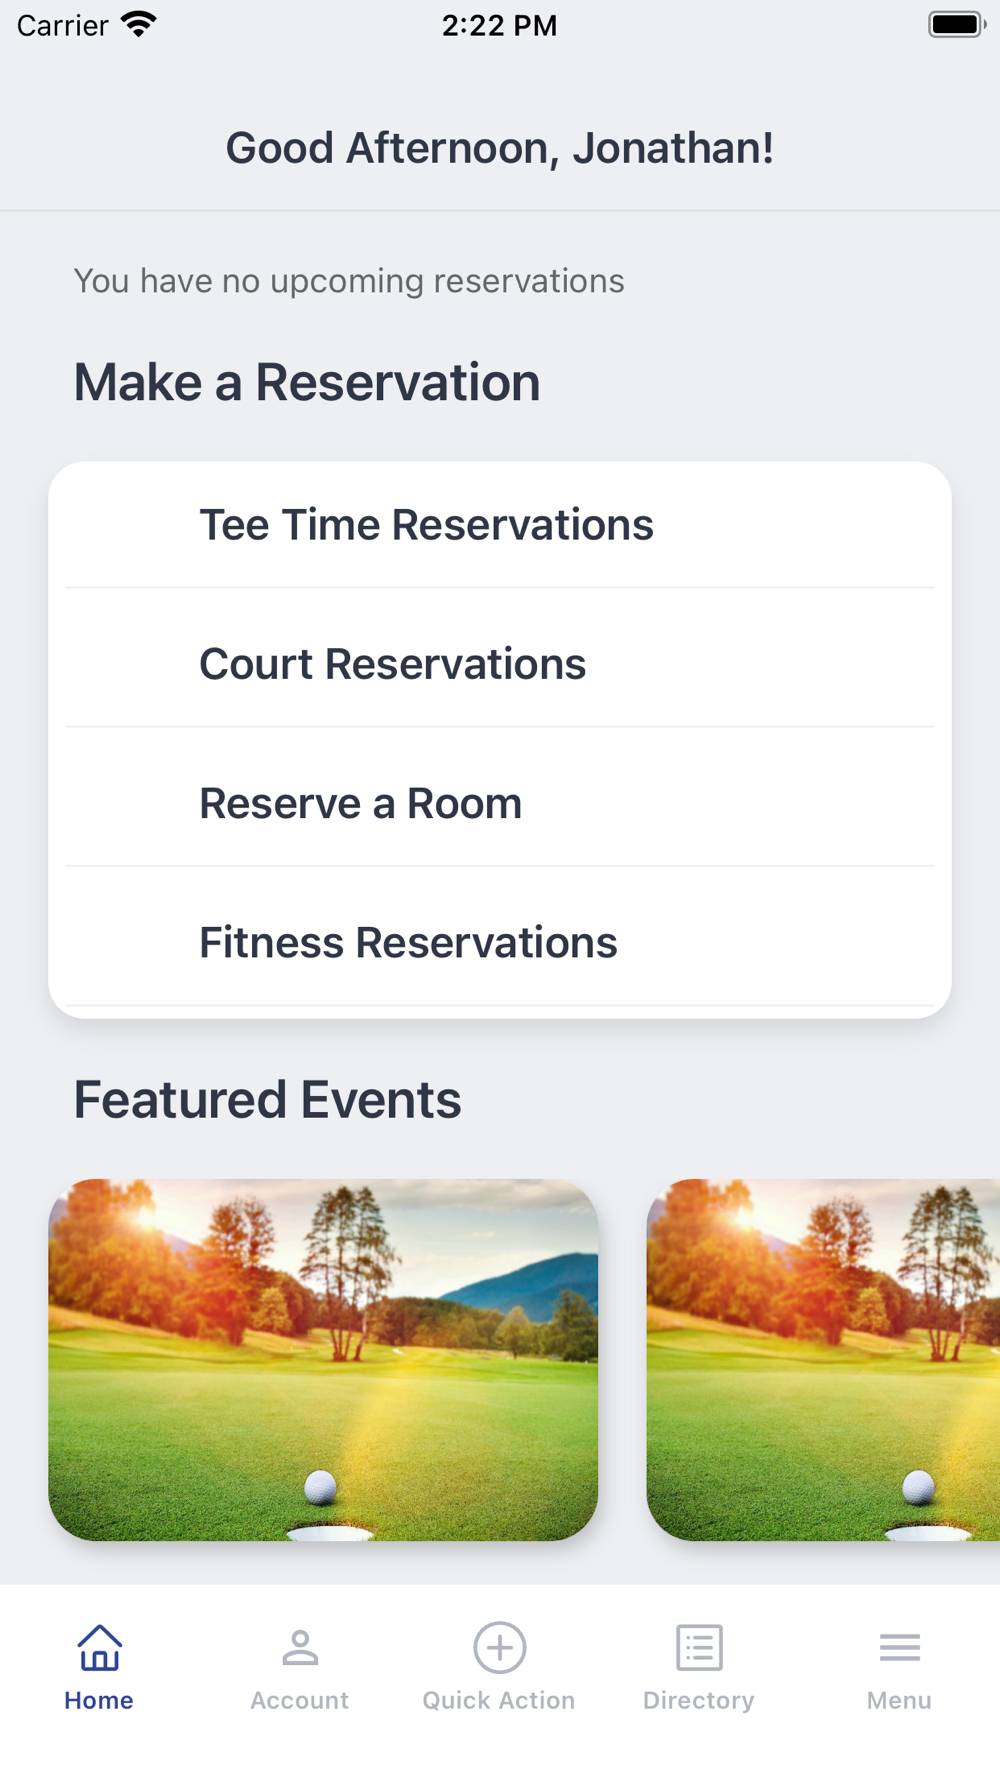Tap the Home house icon
Image resolution: width=1000 pixels, height=1778 pixels.
click(x=99, y=1647)
